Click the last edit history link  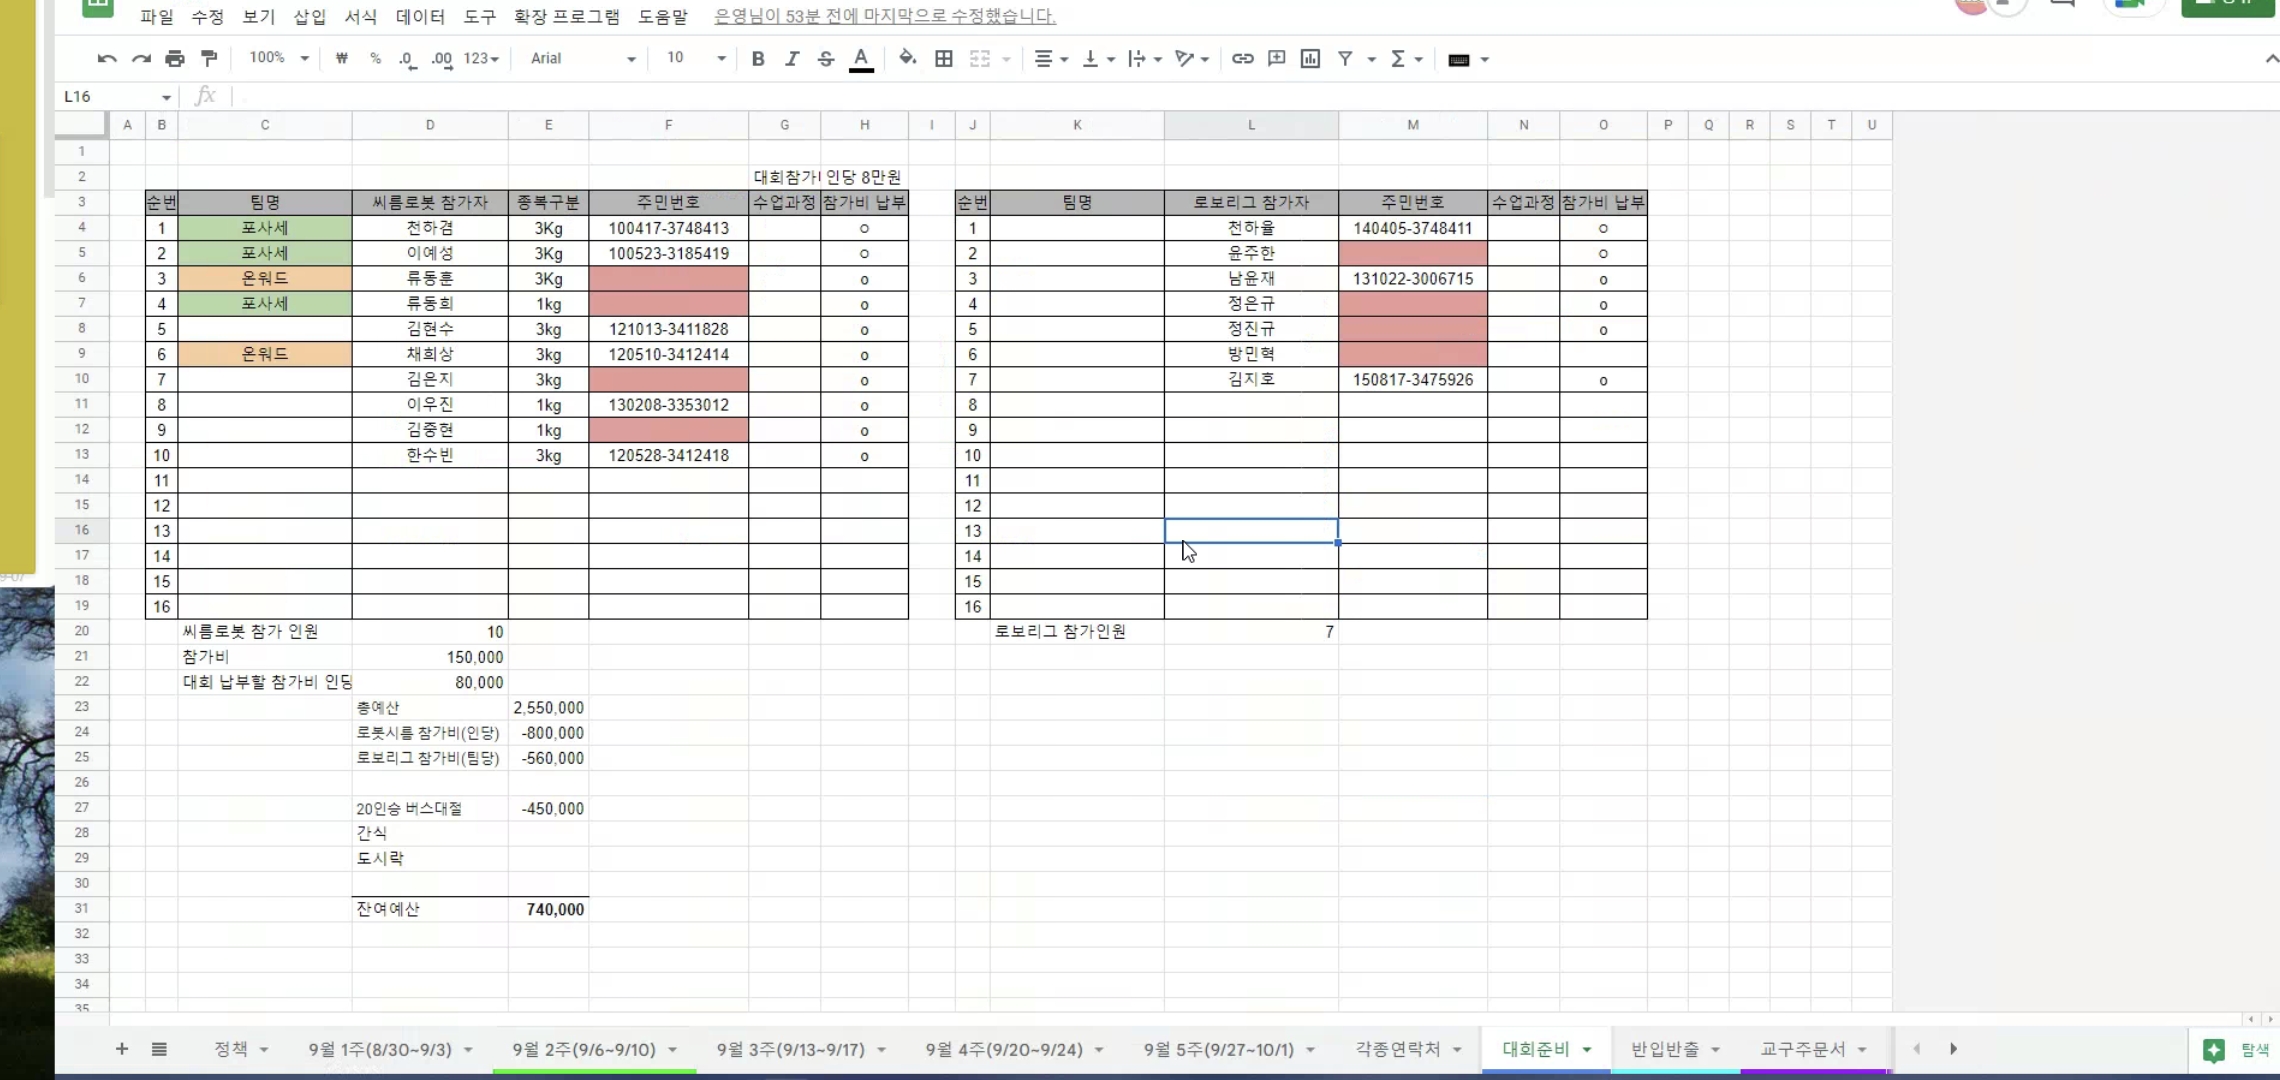(x=885, y=16)
